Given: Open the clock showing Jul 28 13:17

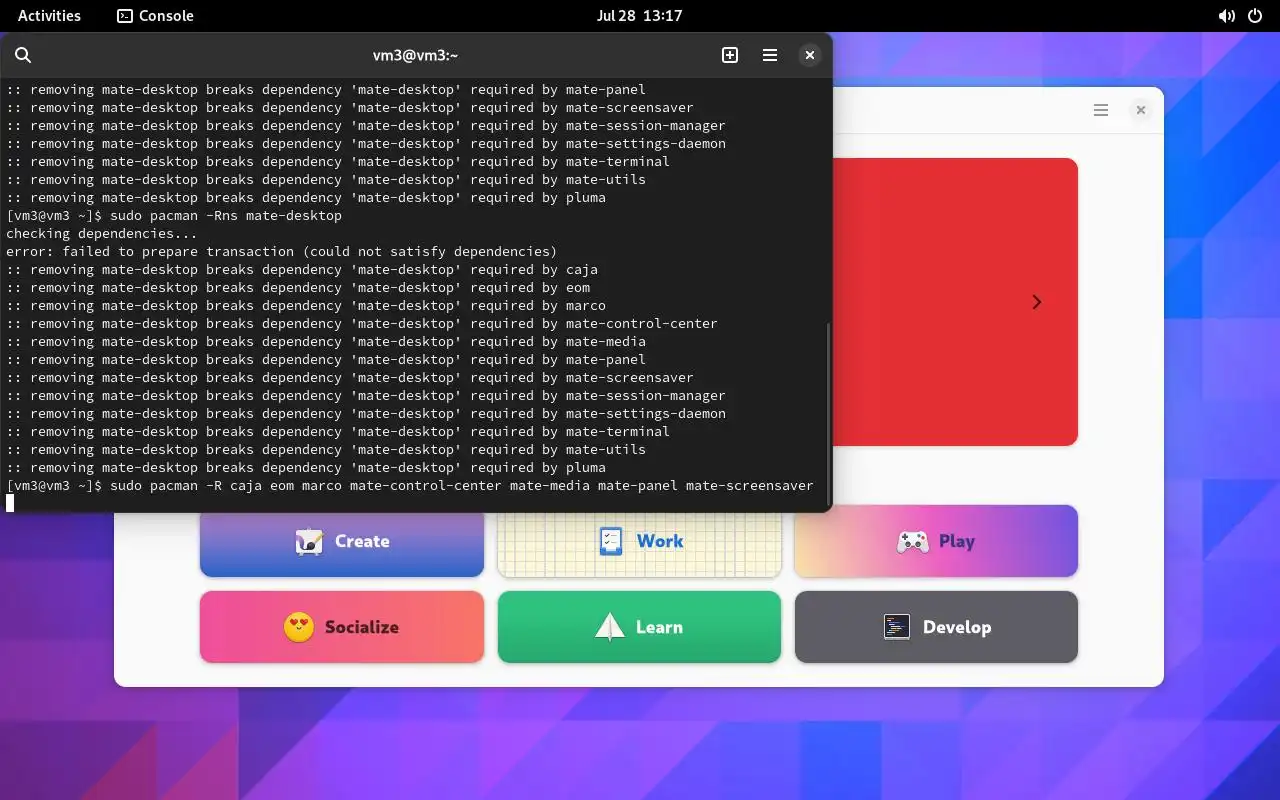Looking at the screenshot, I should pyautogui.click(x=639, y=15).
